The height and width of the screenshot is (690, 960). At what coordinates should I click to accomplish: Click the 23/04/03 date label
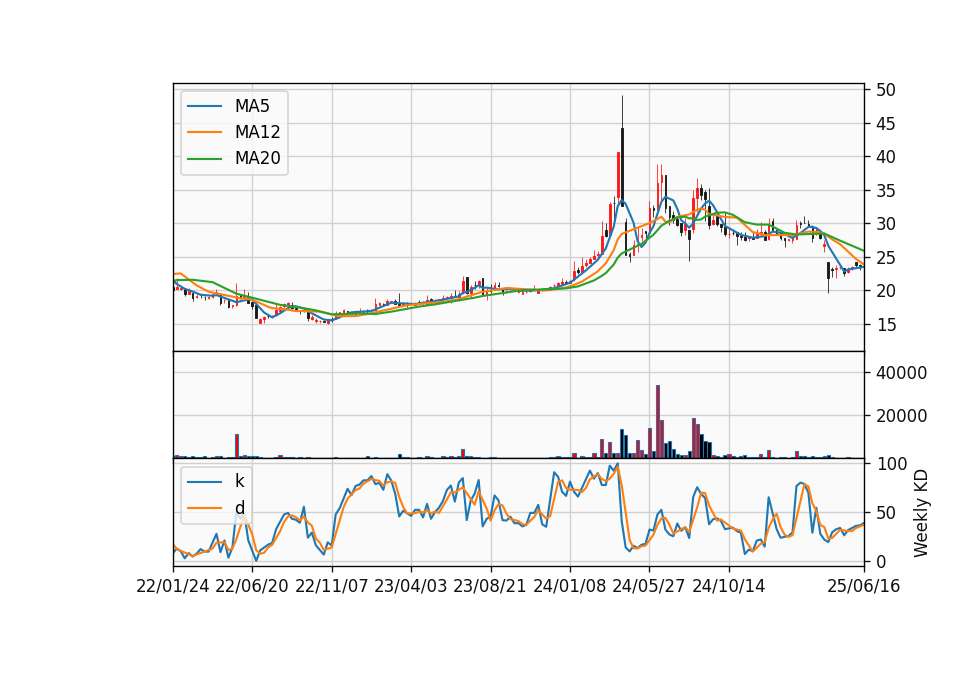pos(410,586)
